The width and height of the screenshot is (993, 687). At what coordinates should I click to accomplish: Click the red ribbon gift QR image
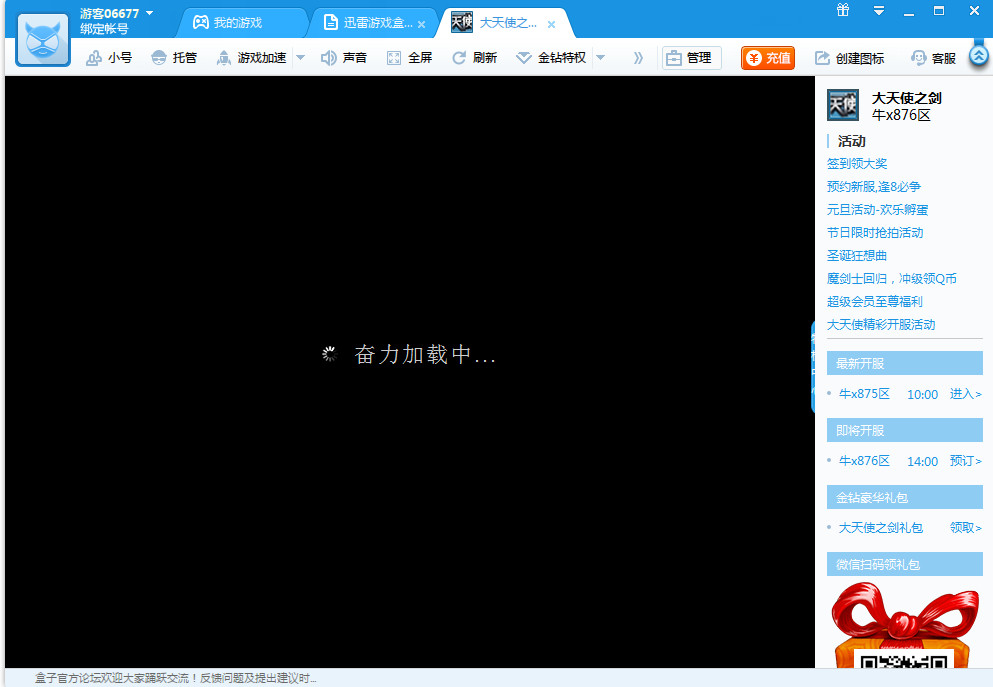pos(905,625)
